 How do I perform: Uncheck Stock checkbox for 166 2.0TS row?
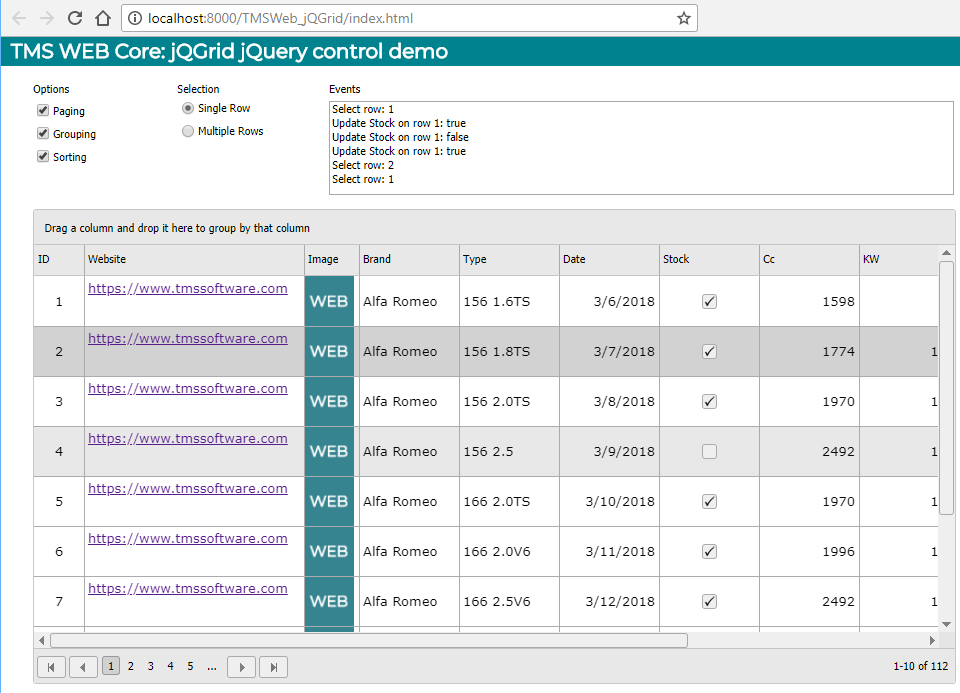point(709,501)
